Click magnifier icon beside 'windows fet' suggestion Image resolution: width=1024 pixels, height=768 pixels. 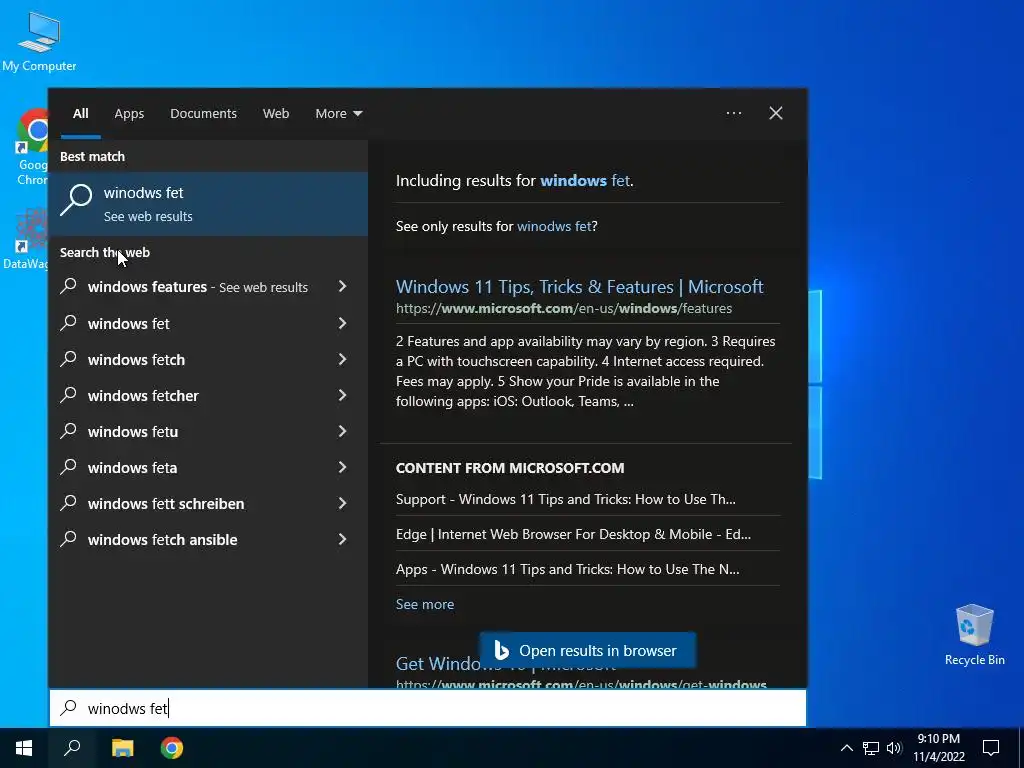tap(69, 323)
